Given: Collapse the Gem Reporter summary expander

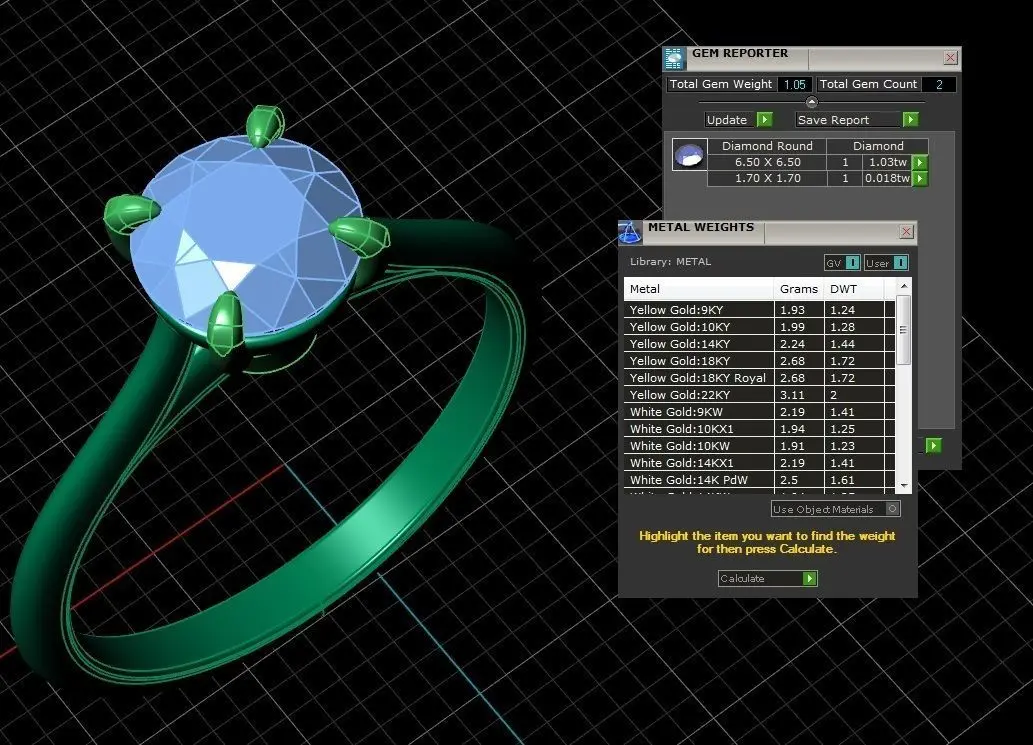Looking at the screenshot, I should click(x=812, y=102).
